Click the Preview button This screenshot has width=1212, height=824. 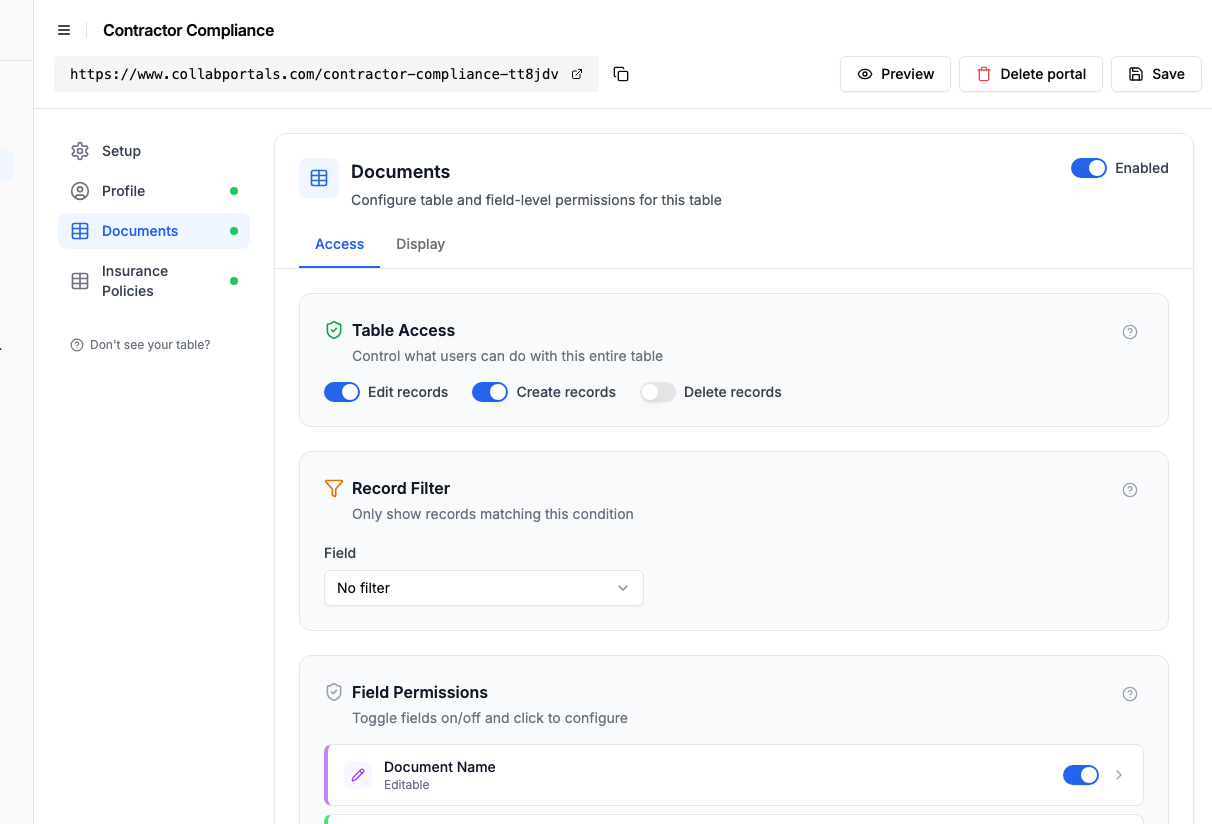(x=895, y=74)
